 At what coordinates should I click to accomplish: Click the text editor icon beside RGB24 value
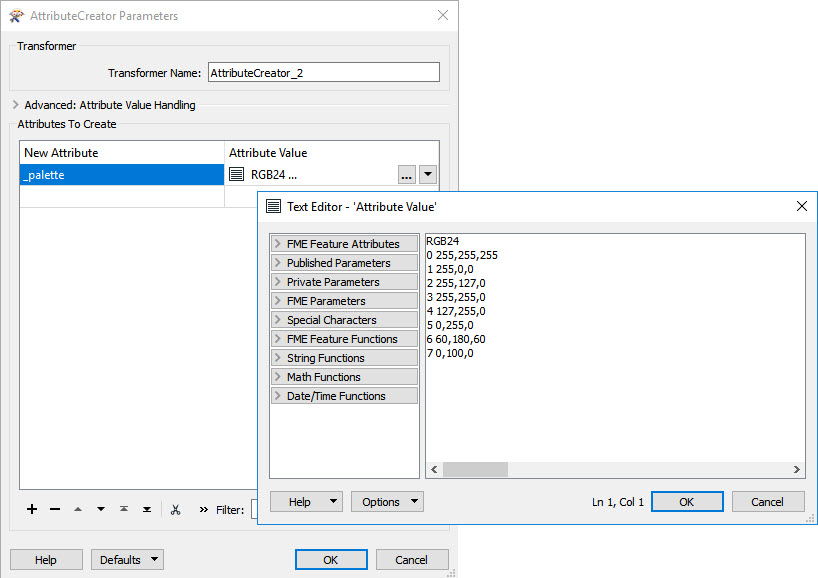pos(236,174)
